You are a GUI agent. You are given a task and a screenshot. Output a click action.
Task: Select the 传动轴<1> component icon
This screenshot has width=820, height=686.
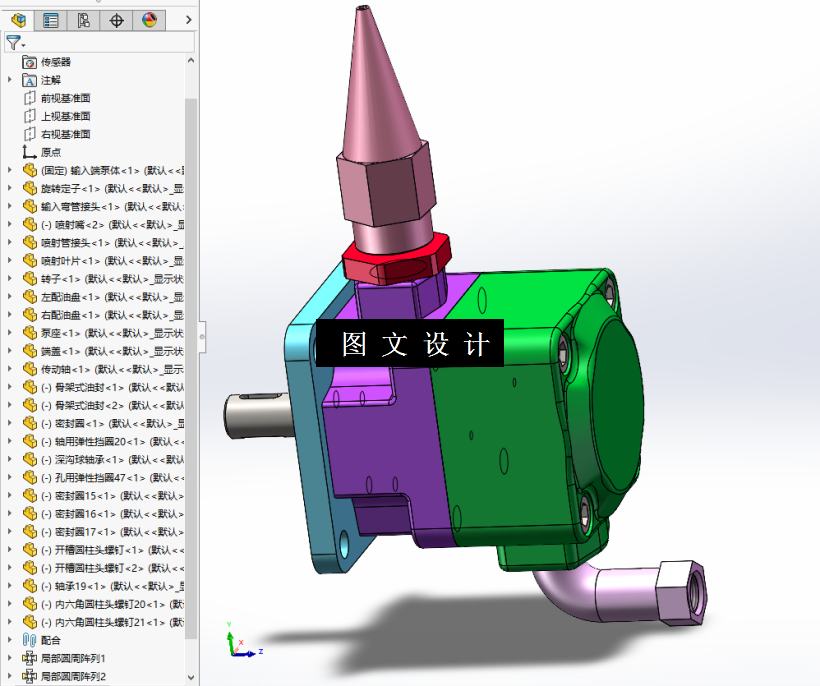point(30,369)
